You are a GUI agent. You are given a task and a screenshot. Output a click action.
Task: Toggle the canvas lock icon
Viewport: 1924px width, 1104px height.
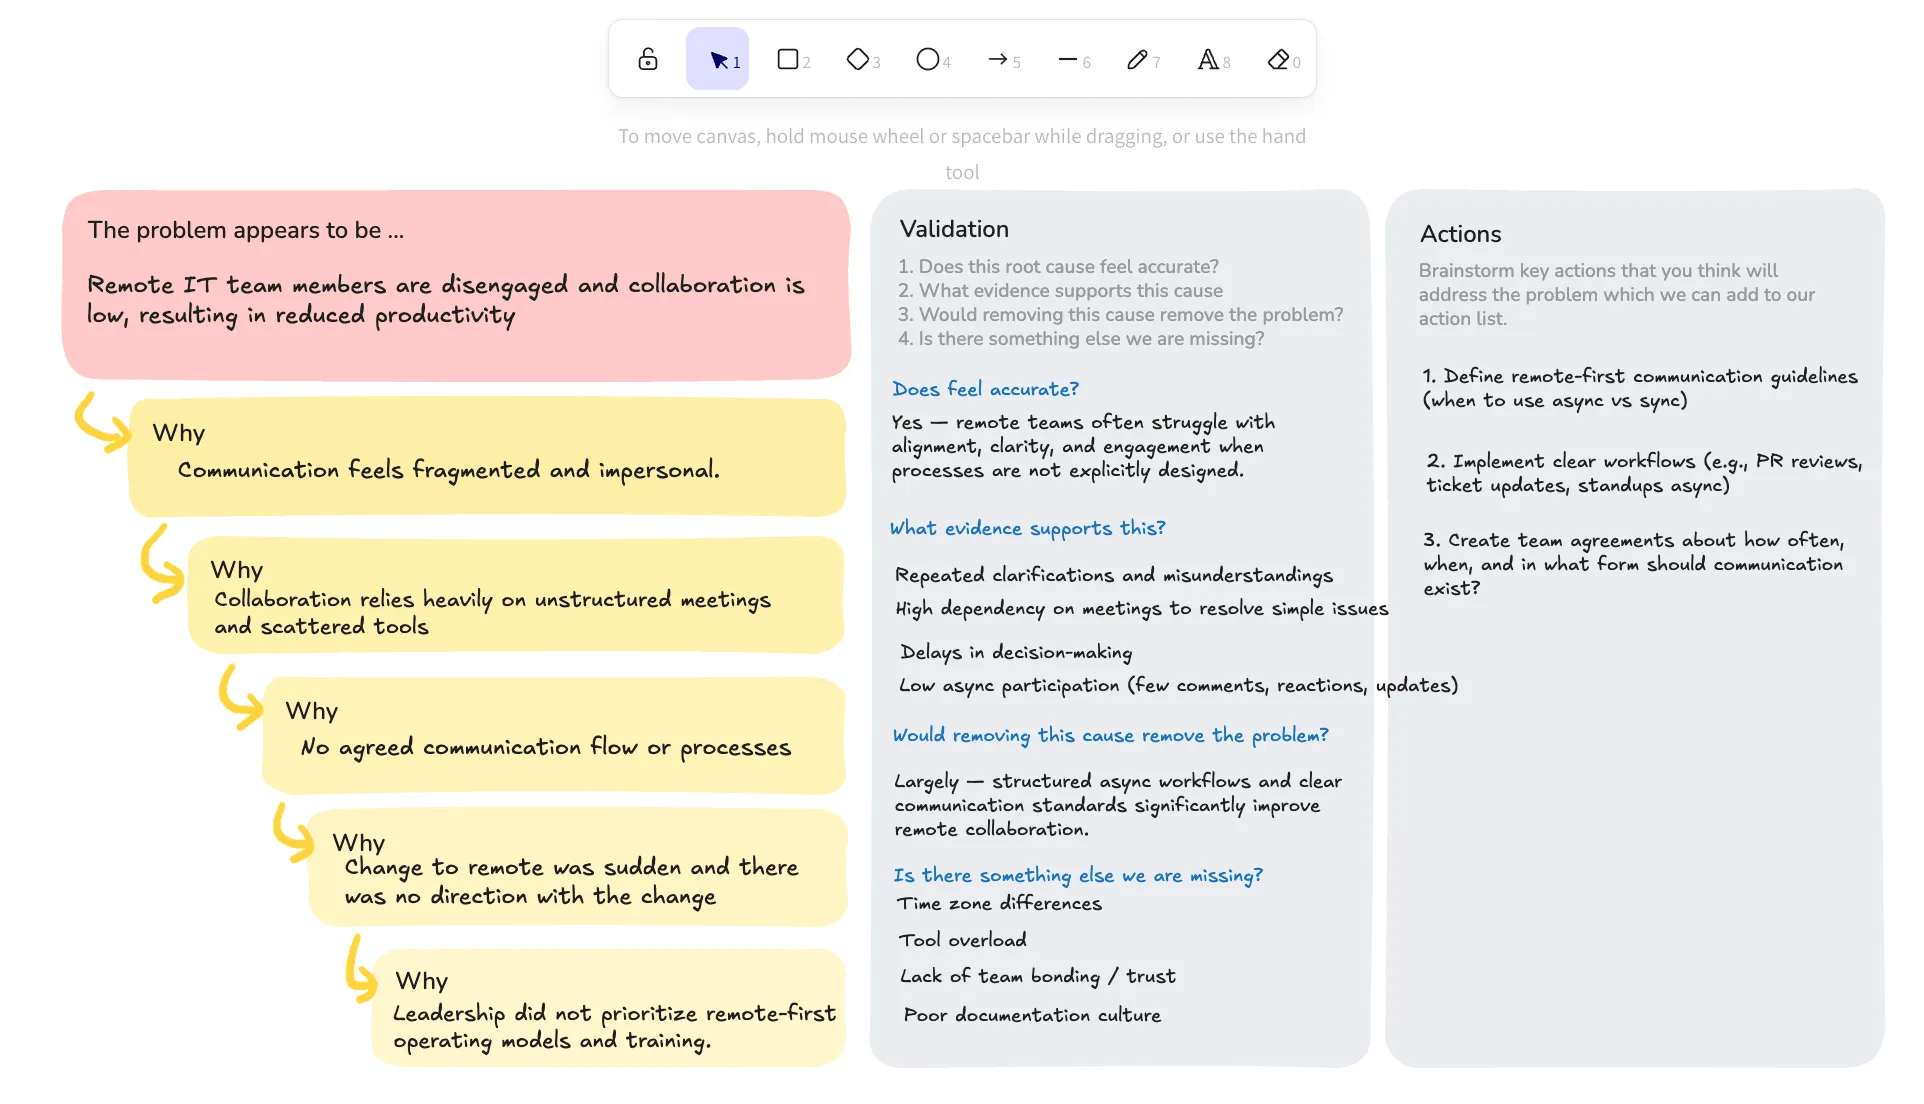[x=648, y=59]
